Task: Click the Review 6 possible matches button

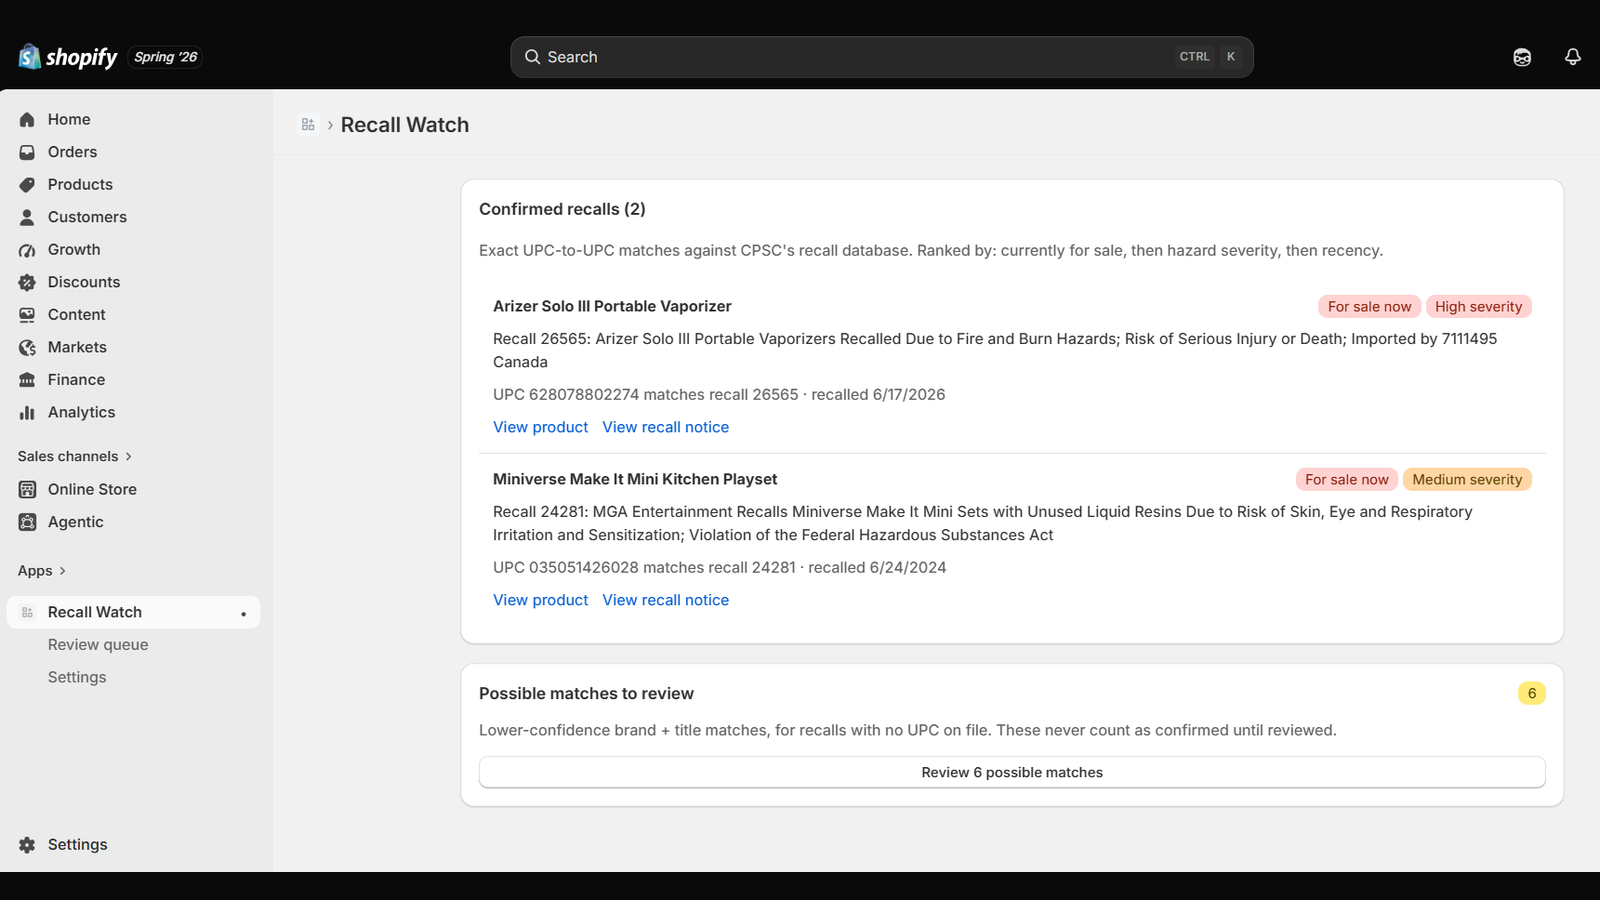Action: click(1012, 772)
